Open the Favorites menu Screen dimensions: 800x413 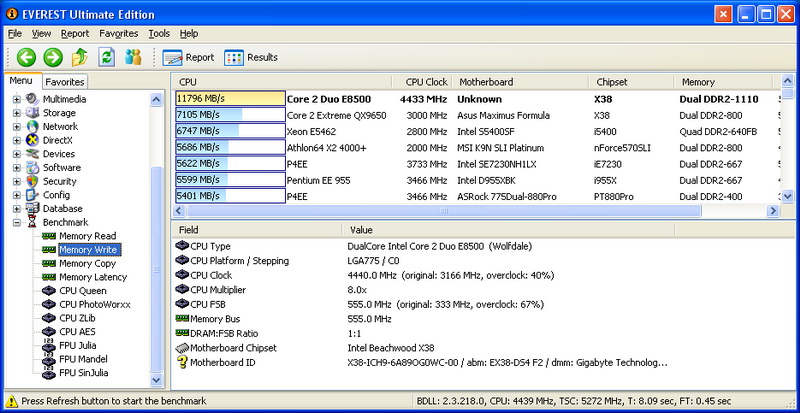118,34
